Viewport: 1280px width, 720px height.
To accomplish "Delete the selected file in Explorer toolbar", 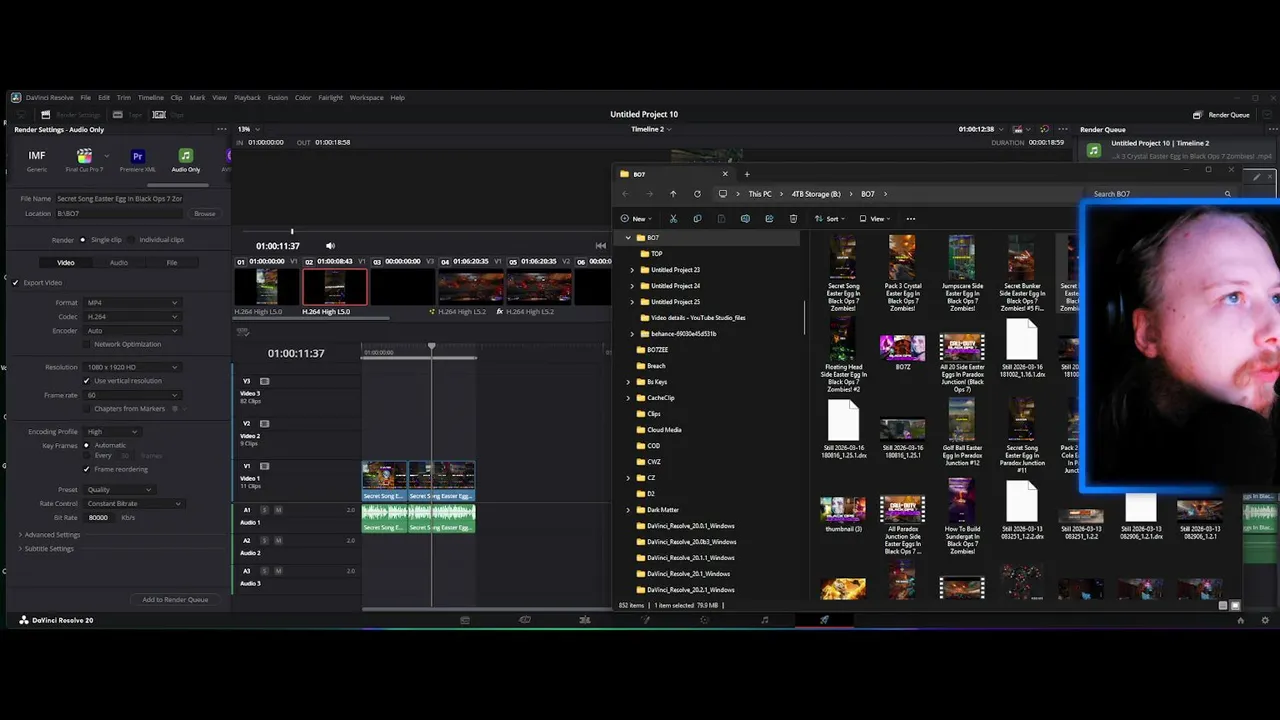I will tap(793, 219).
